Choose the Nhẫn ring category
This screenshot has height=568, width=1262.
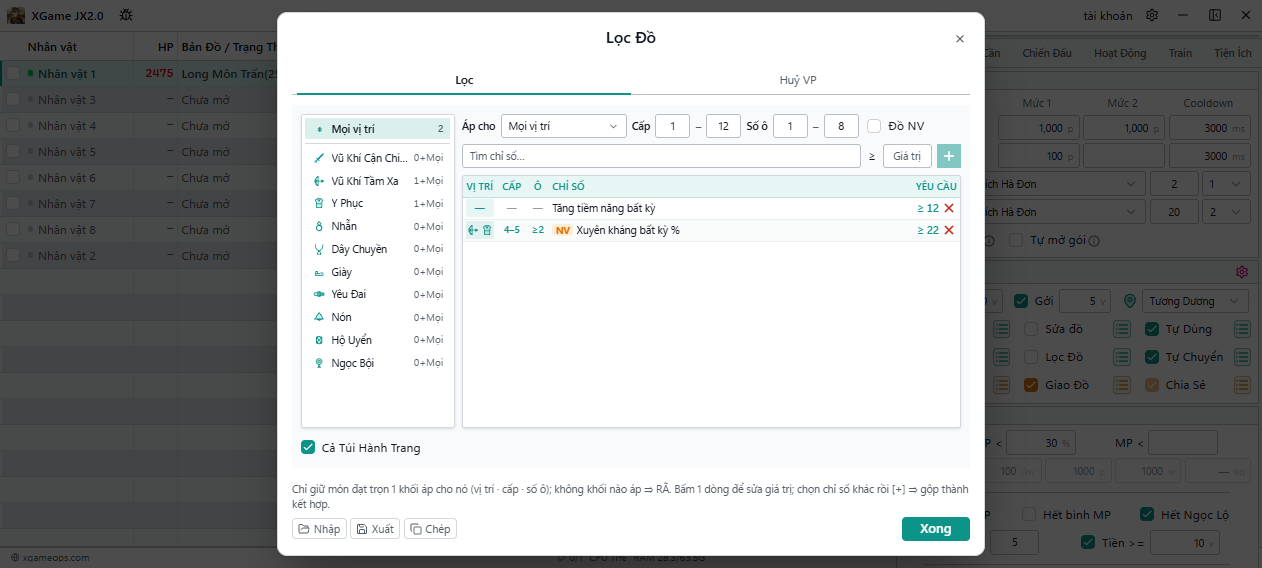coord(378,226)
